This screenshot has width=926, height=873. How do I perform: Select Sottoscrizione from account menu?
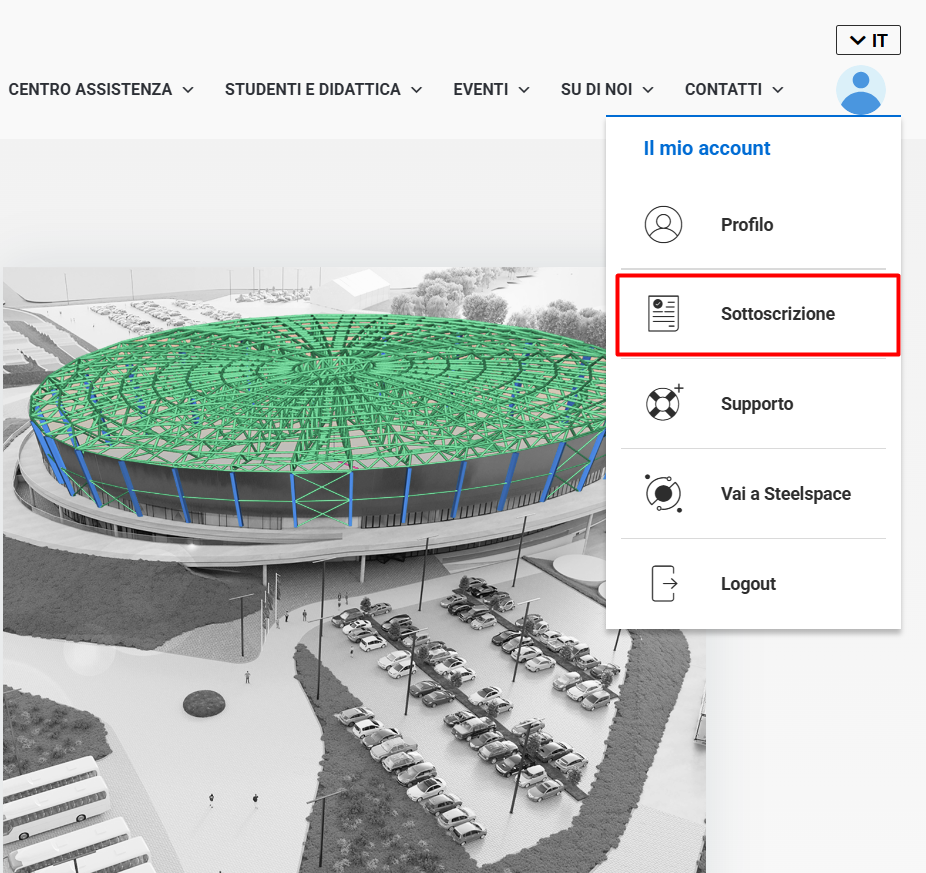tap(758, 315)
